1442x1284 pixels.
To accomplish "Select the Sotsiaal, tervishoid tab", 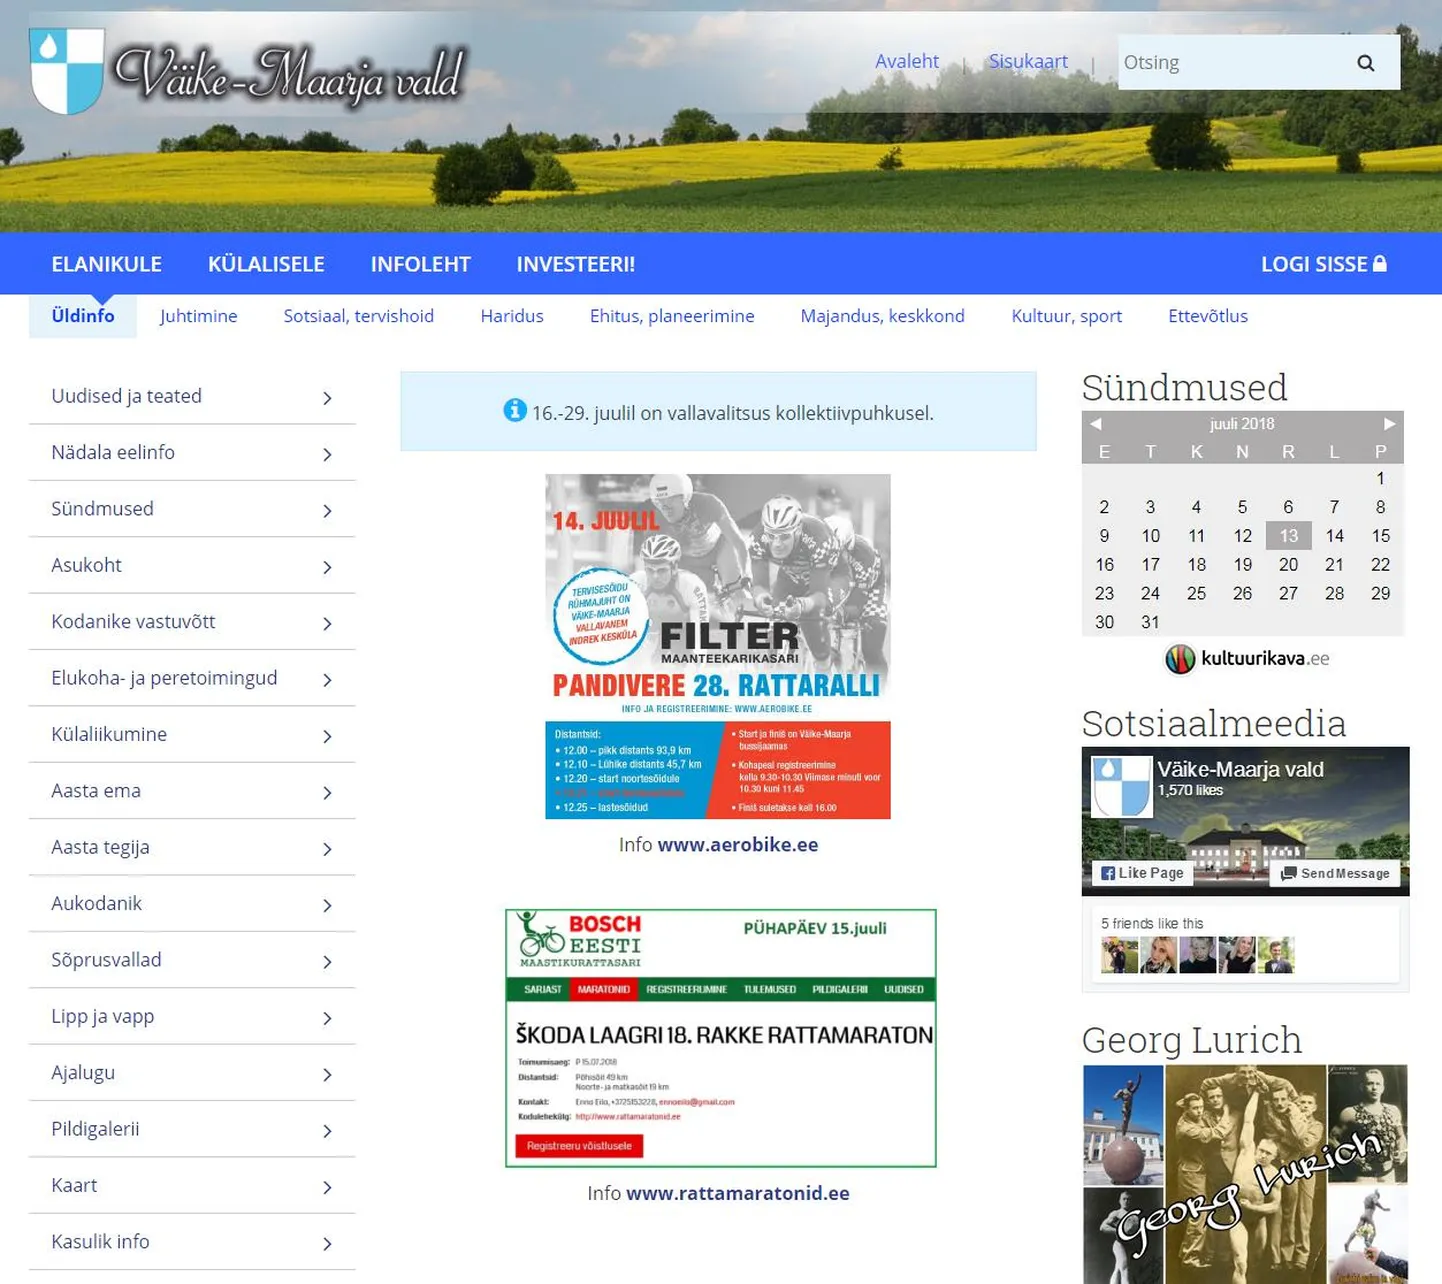I will coord(358,316).
